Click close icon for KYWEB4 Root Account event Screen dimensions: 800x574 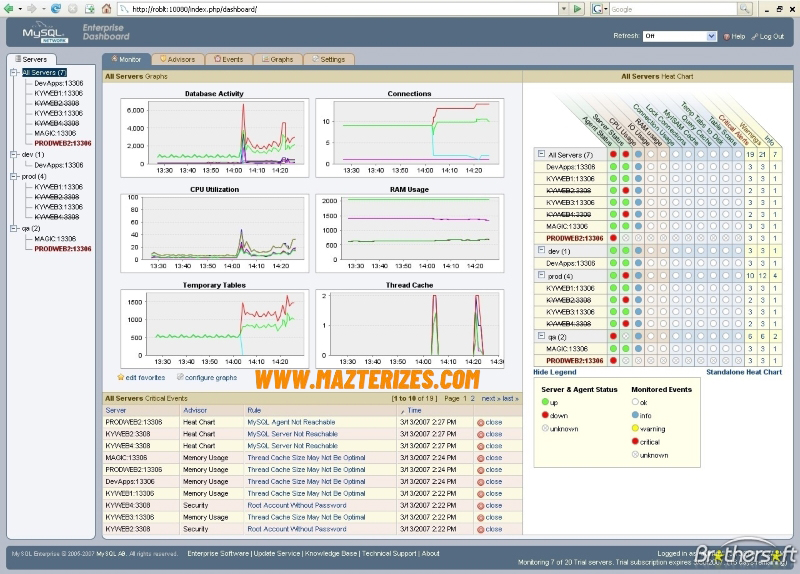[x=481, y=506]
